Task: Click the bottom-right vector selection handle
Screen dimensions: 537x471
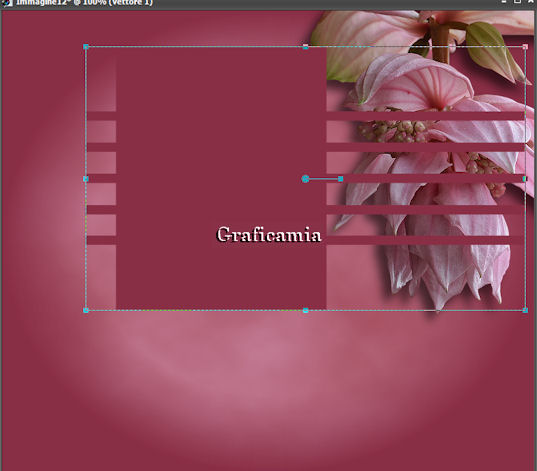Action: [x=525, y=310]
